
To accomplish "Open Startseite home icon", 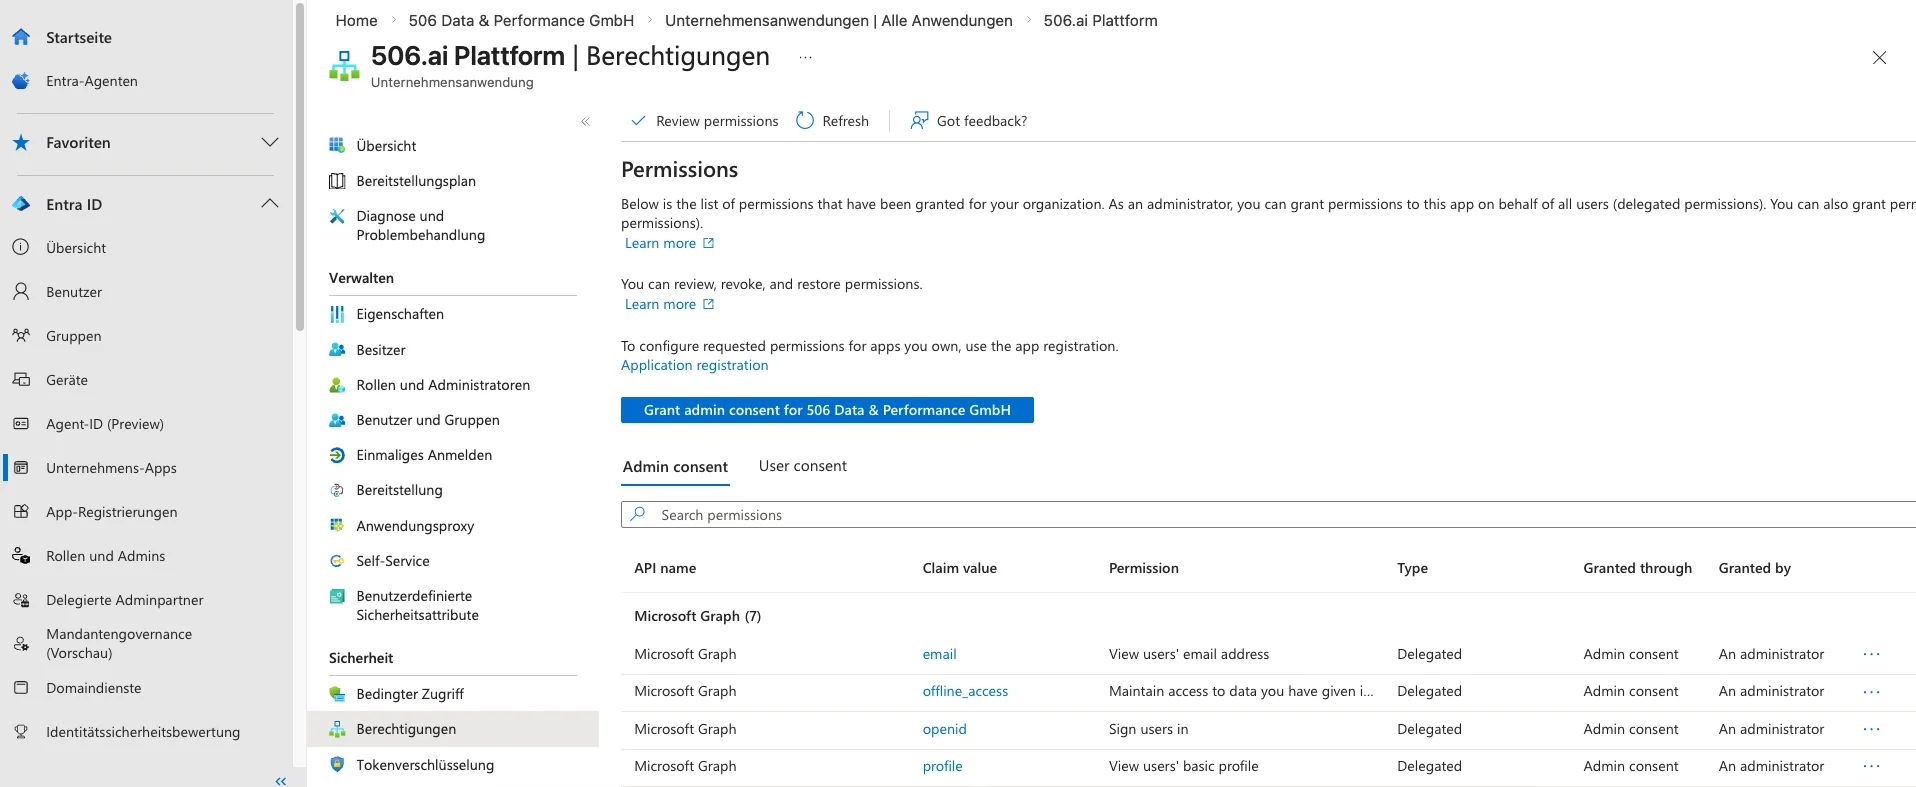I will pos(21,37).
